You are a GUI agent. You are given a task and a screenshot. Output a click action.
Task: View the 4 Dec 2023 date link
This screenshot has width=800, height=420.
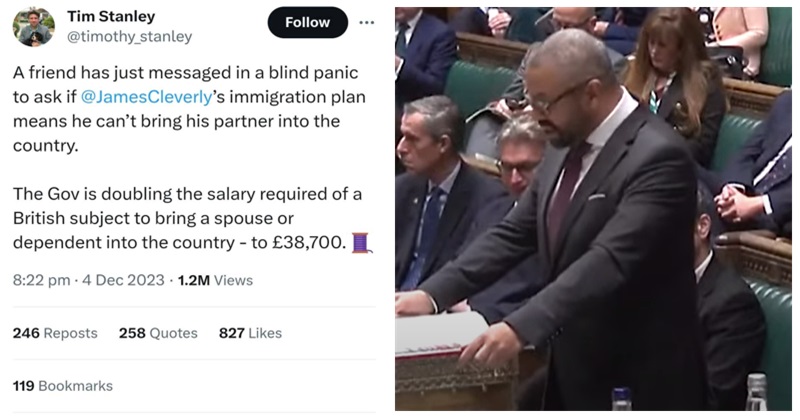point(123,280)
